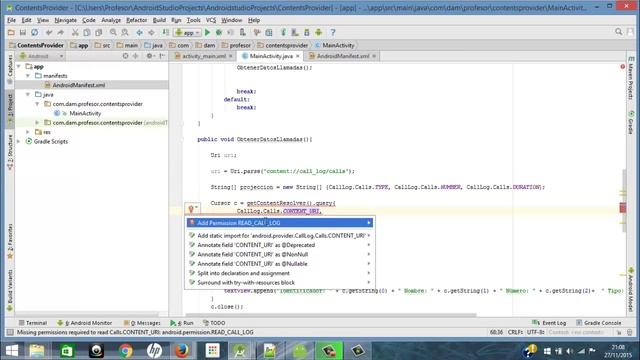Switch to AndroidManifest.xml editor tab
The height and width of the screenshot is (360, 640).
342,56
